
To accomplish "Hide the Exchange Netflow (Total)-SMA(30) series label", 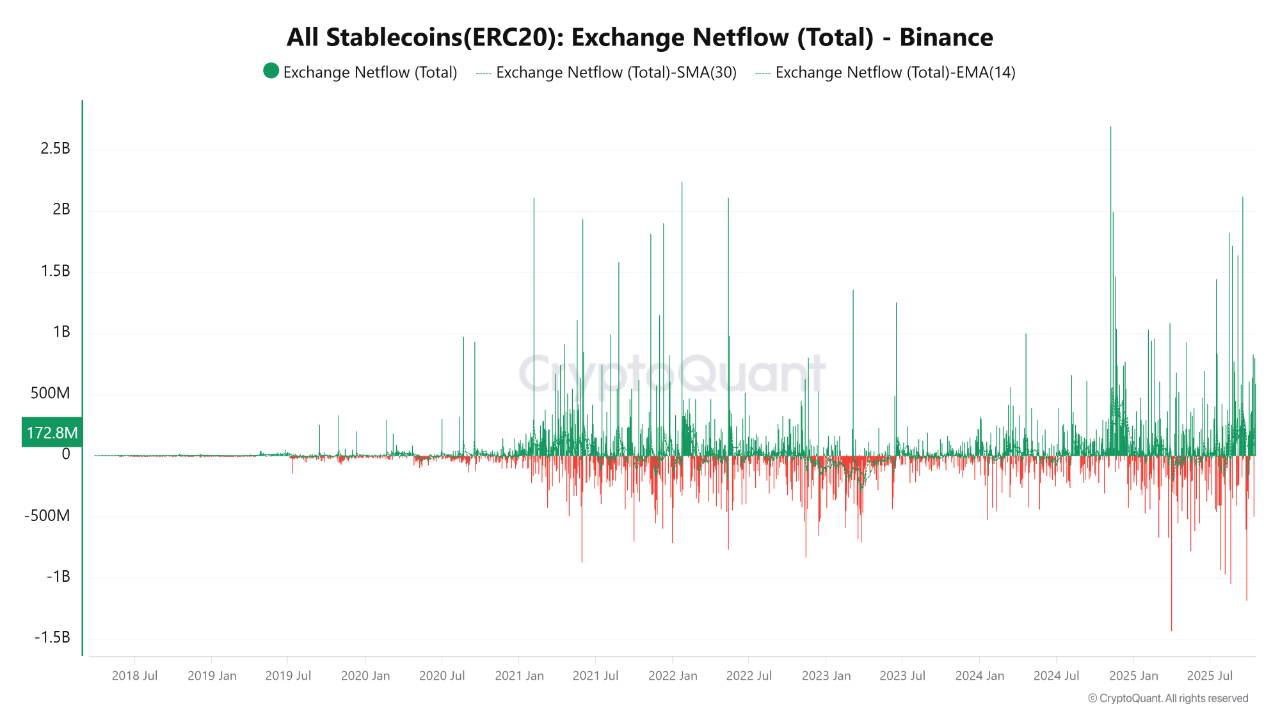I will click(x=616, y=72).
